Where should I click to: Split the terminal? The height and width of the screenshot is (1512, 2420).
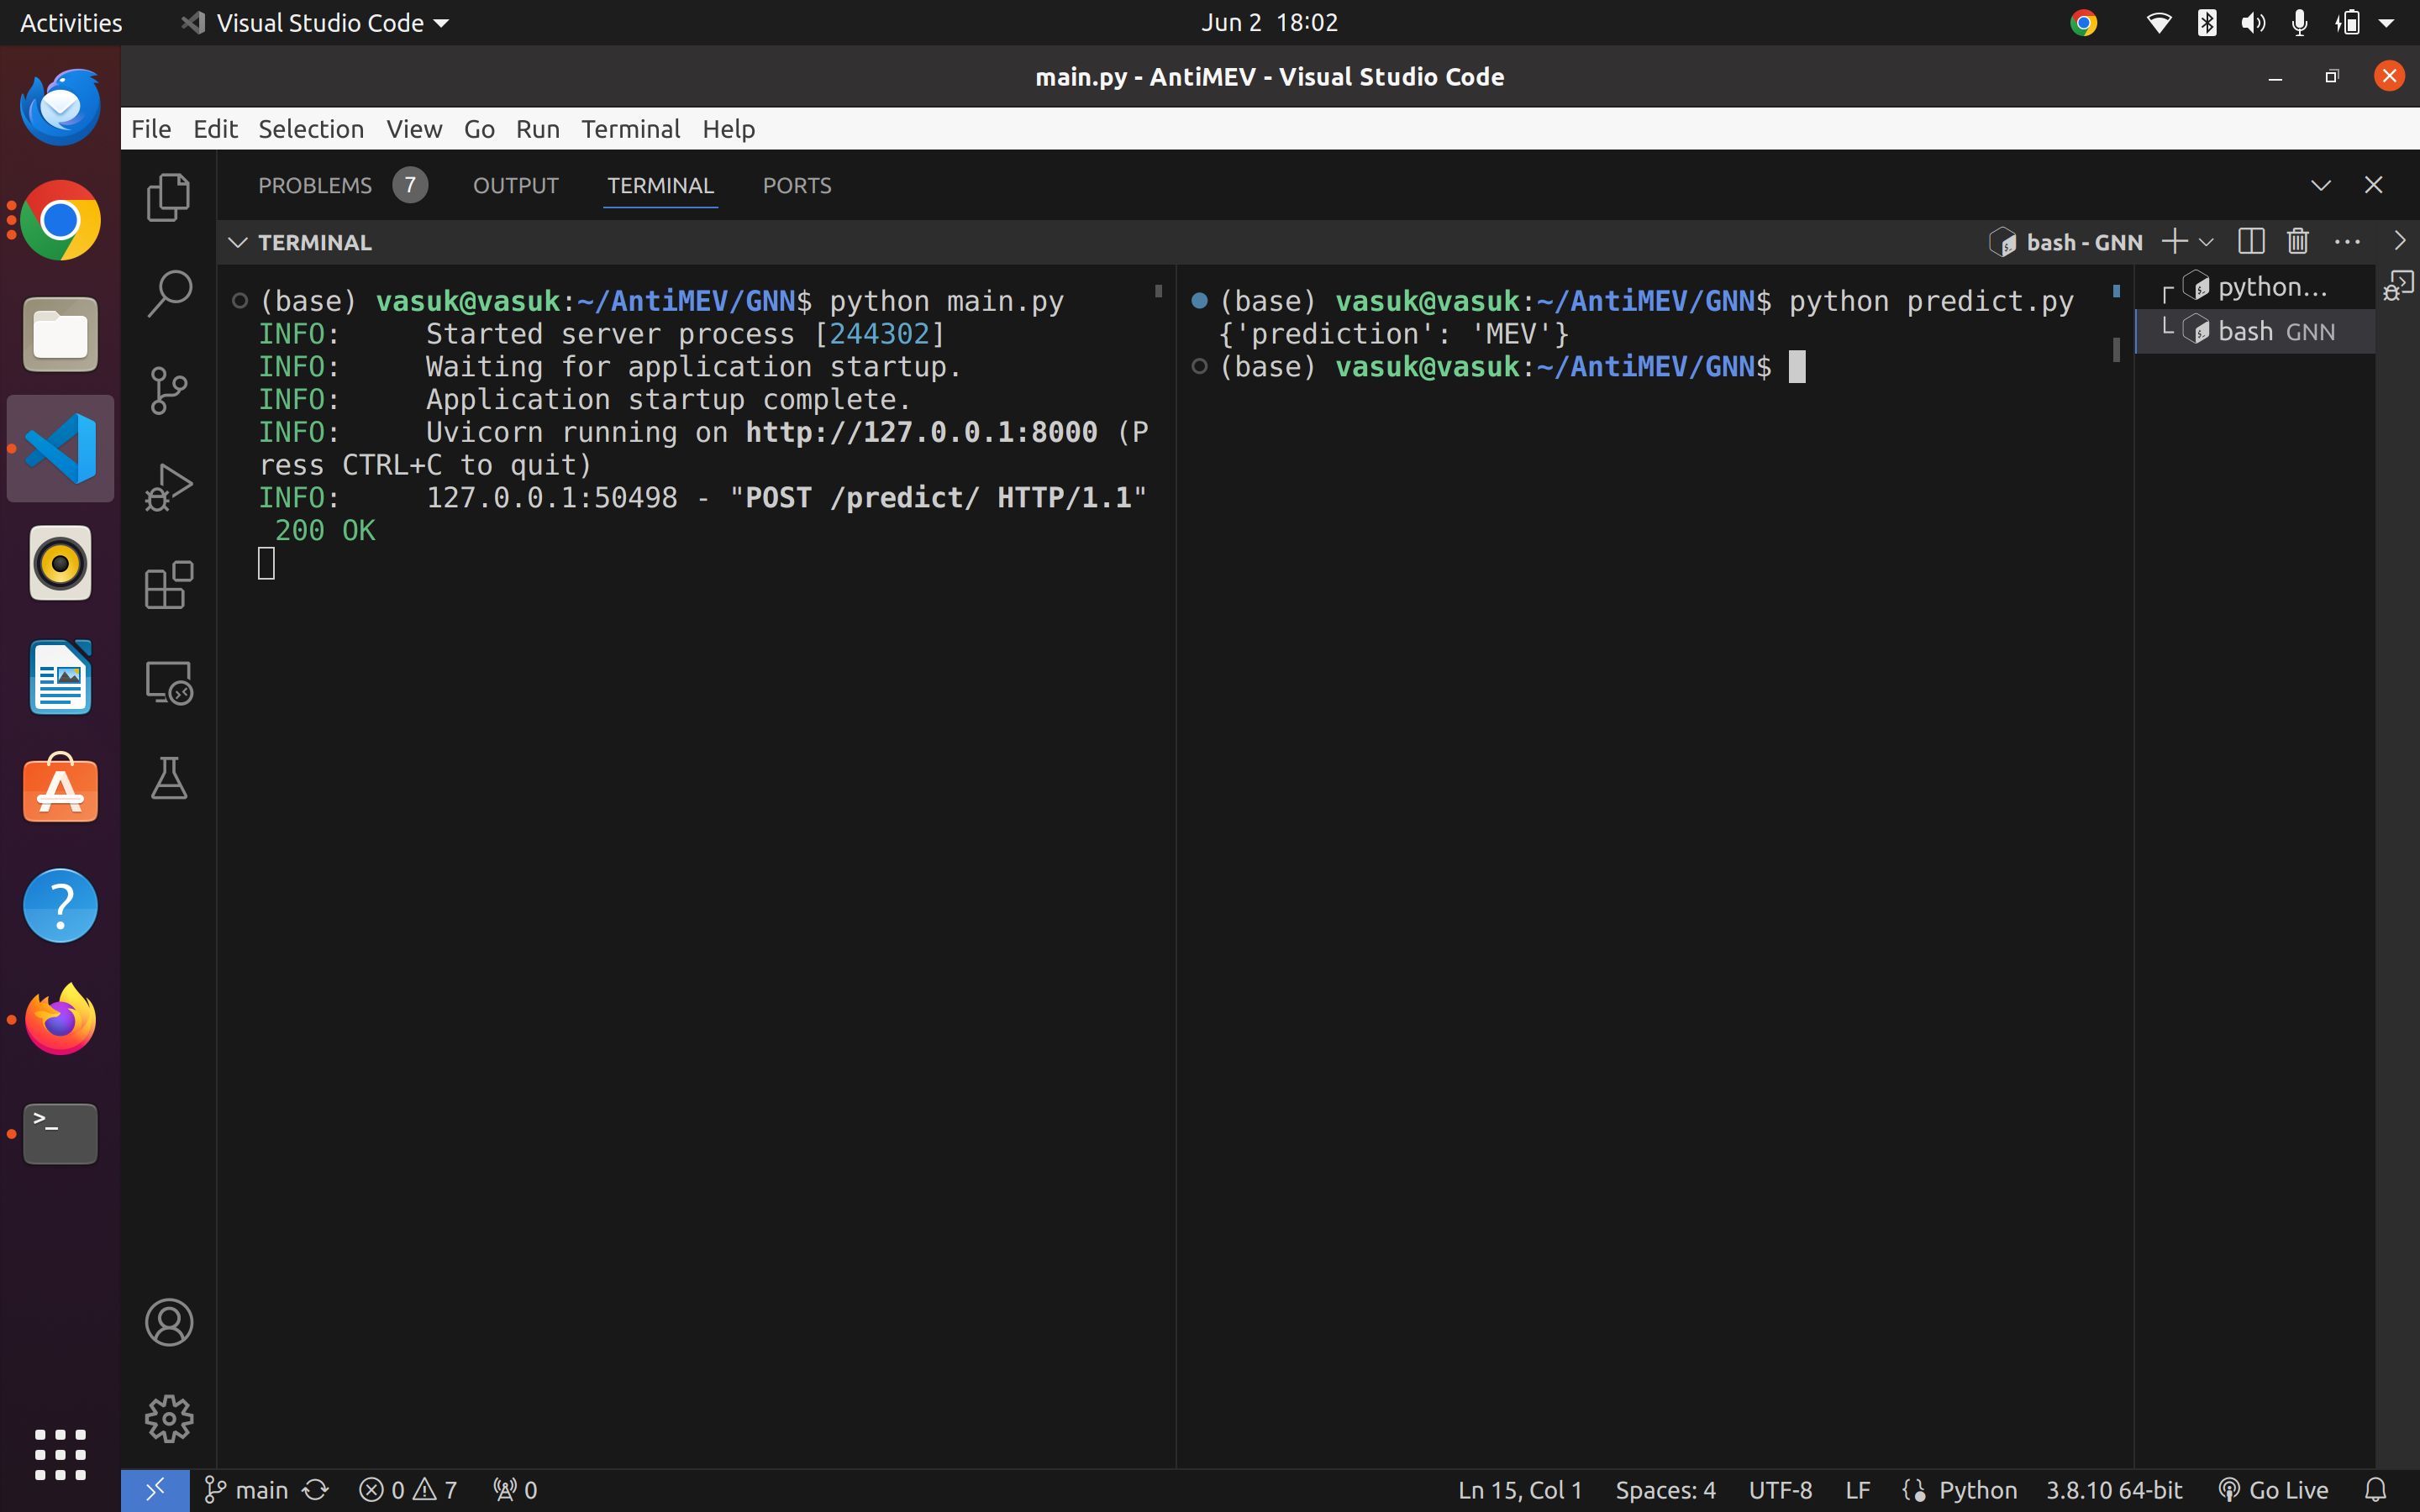point(2250,241)
